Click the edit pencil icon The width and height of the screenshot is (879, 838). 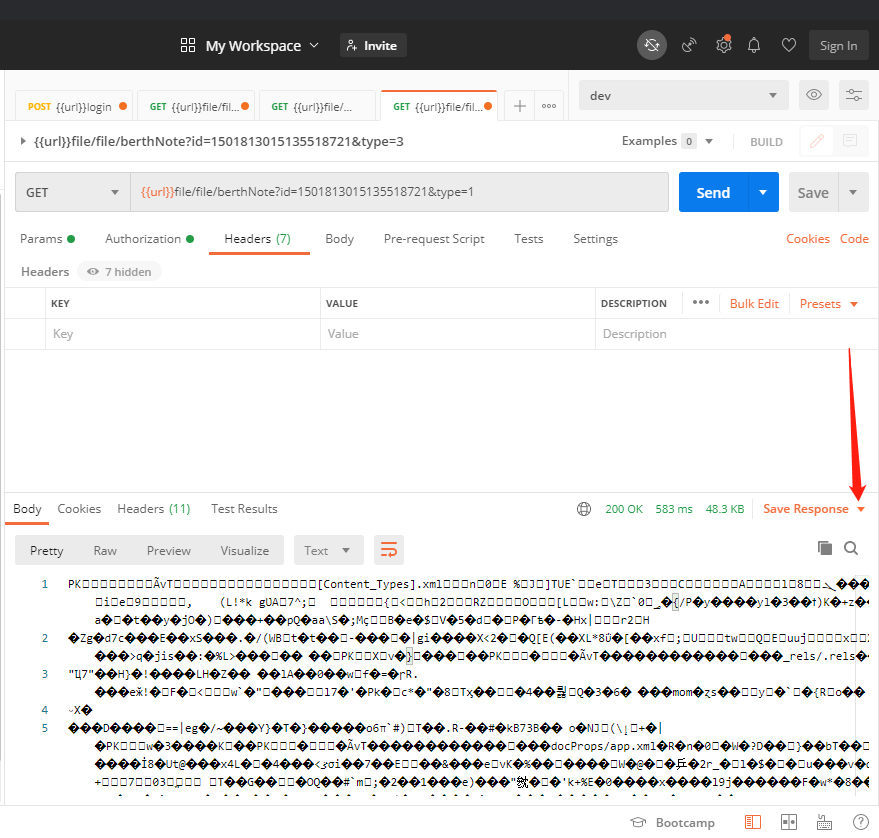pos(817,140)
